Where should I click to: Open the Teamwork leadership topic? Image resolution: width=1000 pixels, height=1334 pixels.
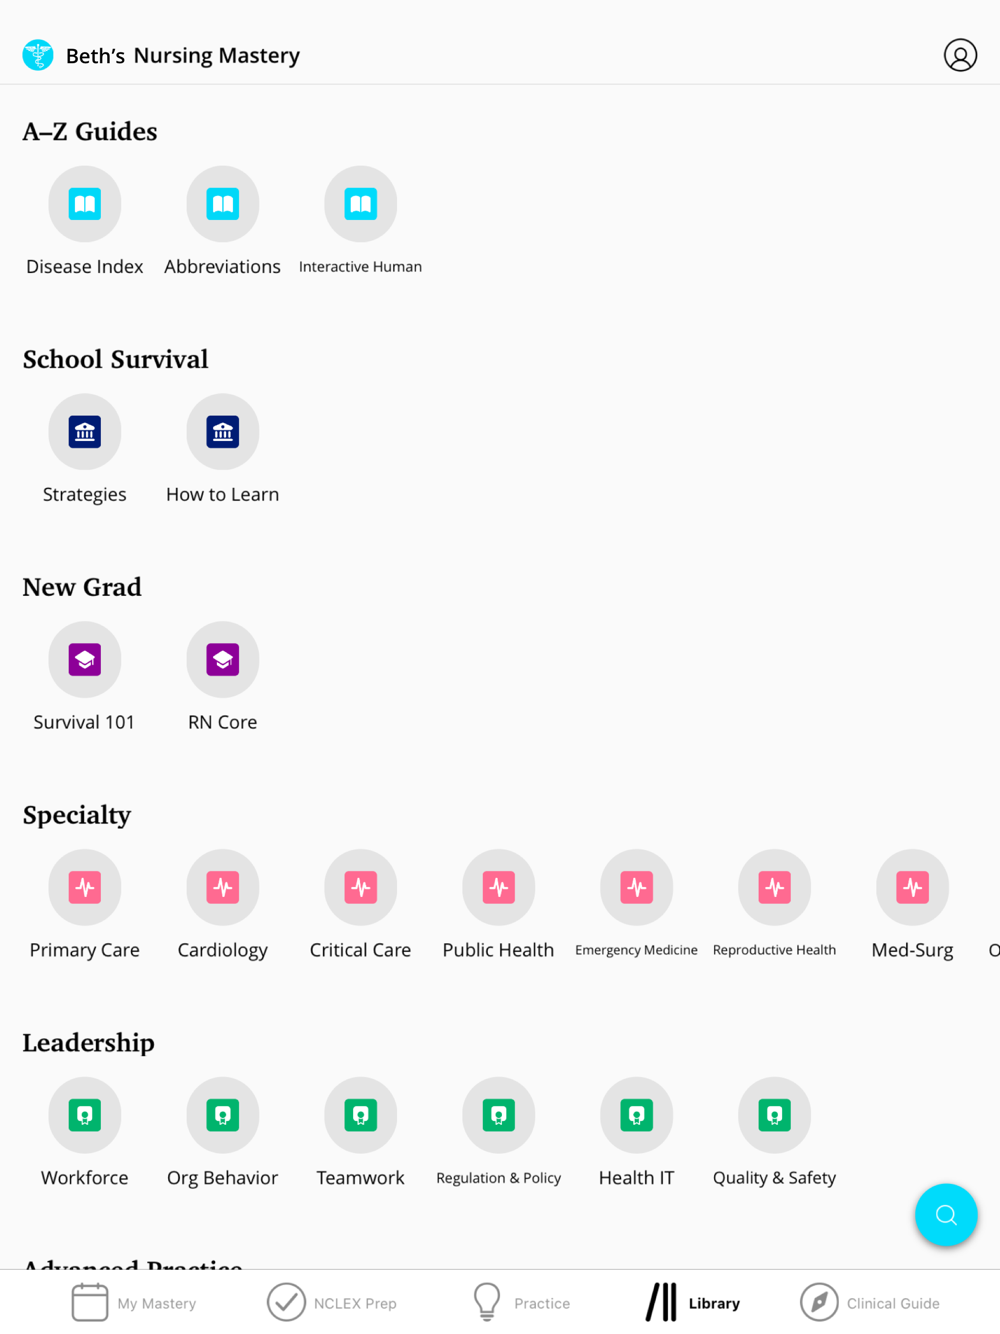pyautogui.click(x=361, y=1116)
